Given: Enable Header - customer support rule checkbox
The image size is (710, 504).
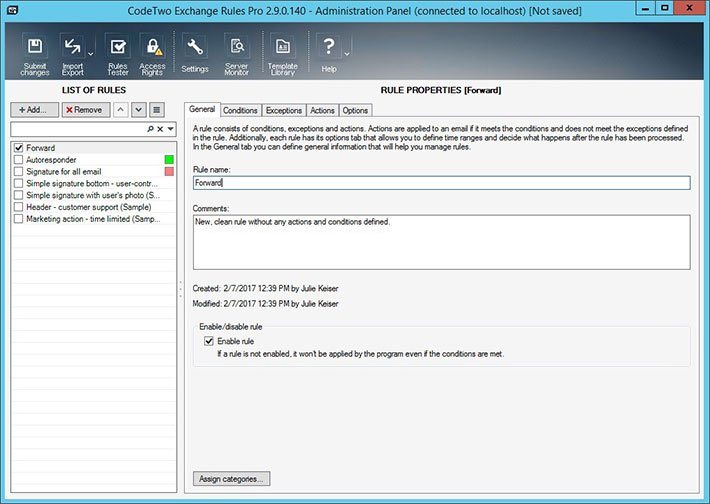Looking at the screenshot, I should (19, 206).
